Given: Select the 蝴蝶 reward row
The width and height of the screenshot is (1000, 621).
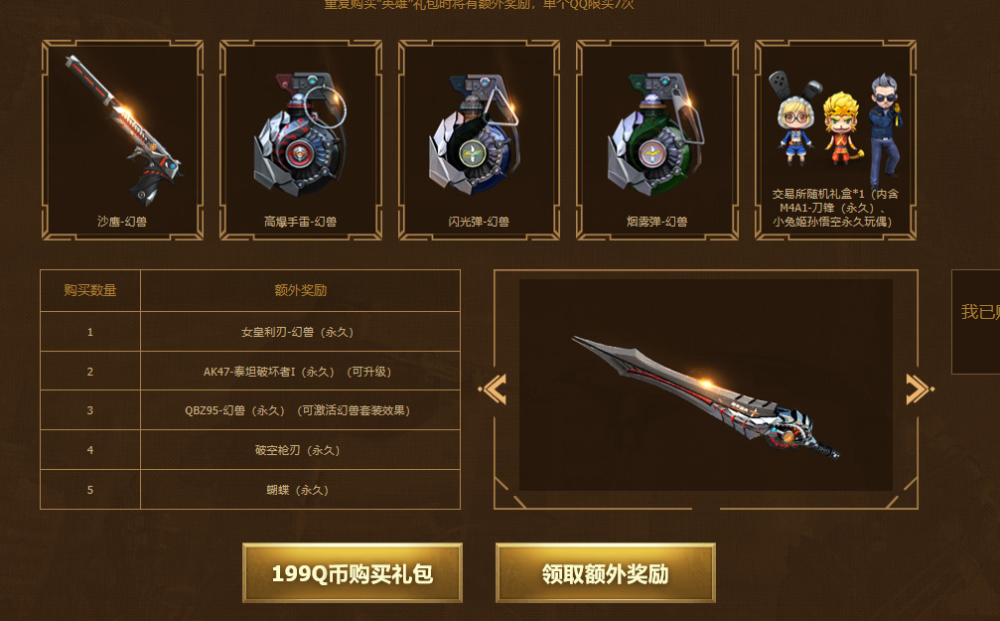Looking at the screenshot, I should click(250, 490).
